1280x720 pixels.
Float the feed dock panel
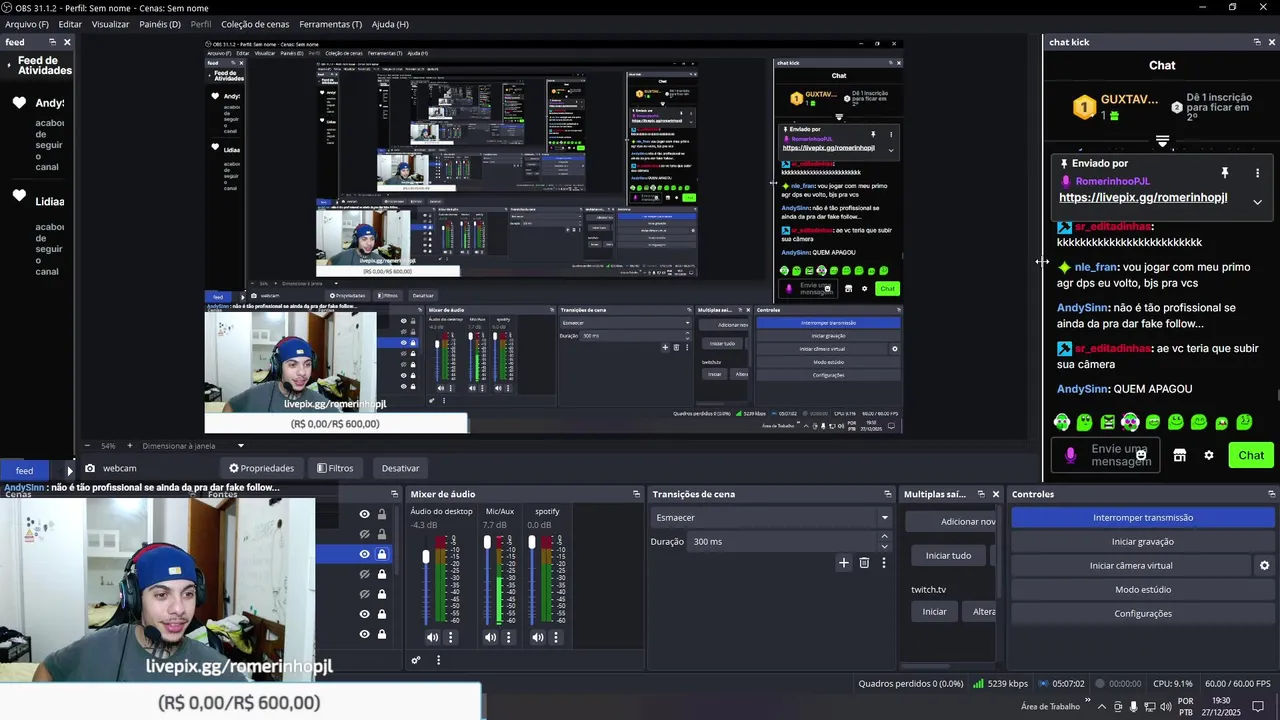coord(52,42)
